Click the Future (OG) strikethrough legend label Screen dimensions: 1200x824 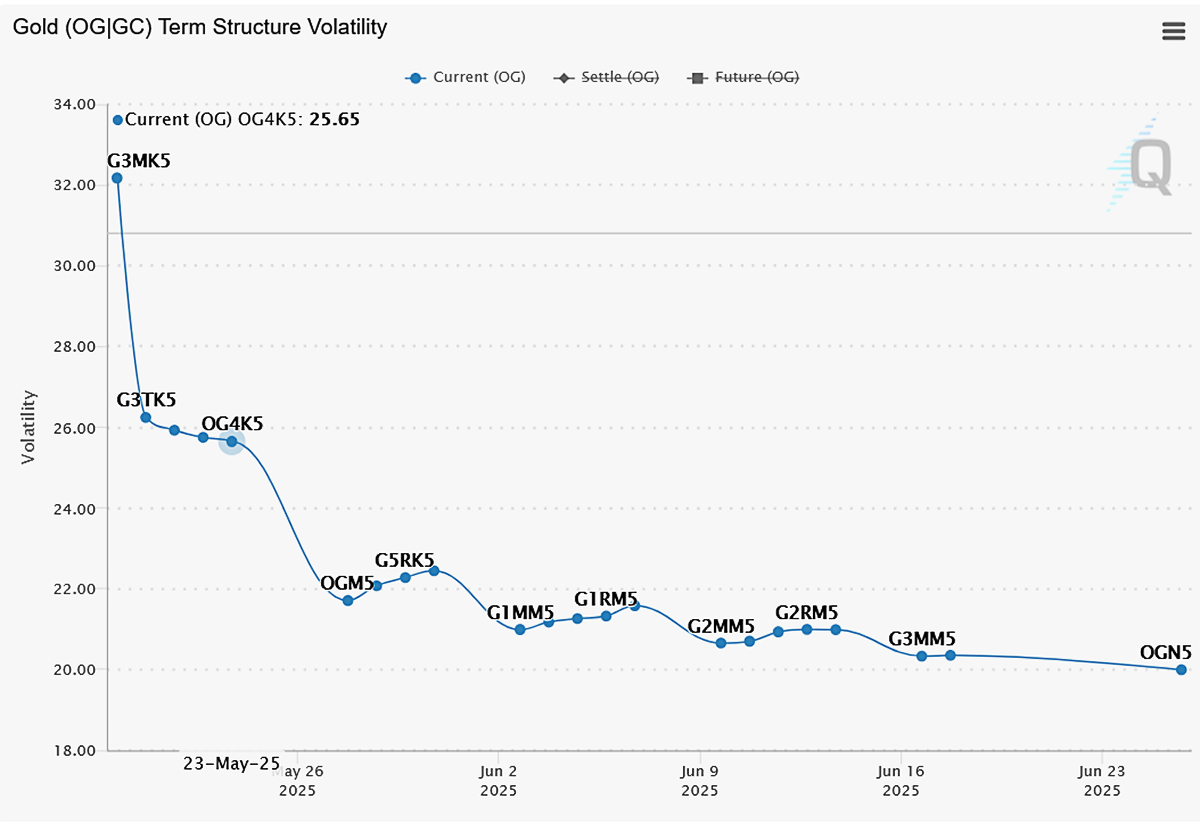[755, 76]
